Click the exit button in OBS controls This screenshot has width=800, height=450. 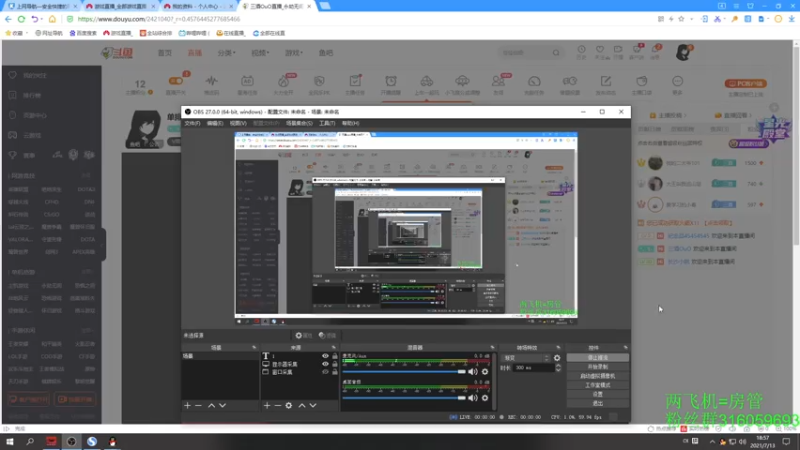pos(597,404)
